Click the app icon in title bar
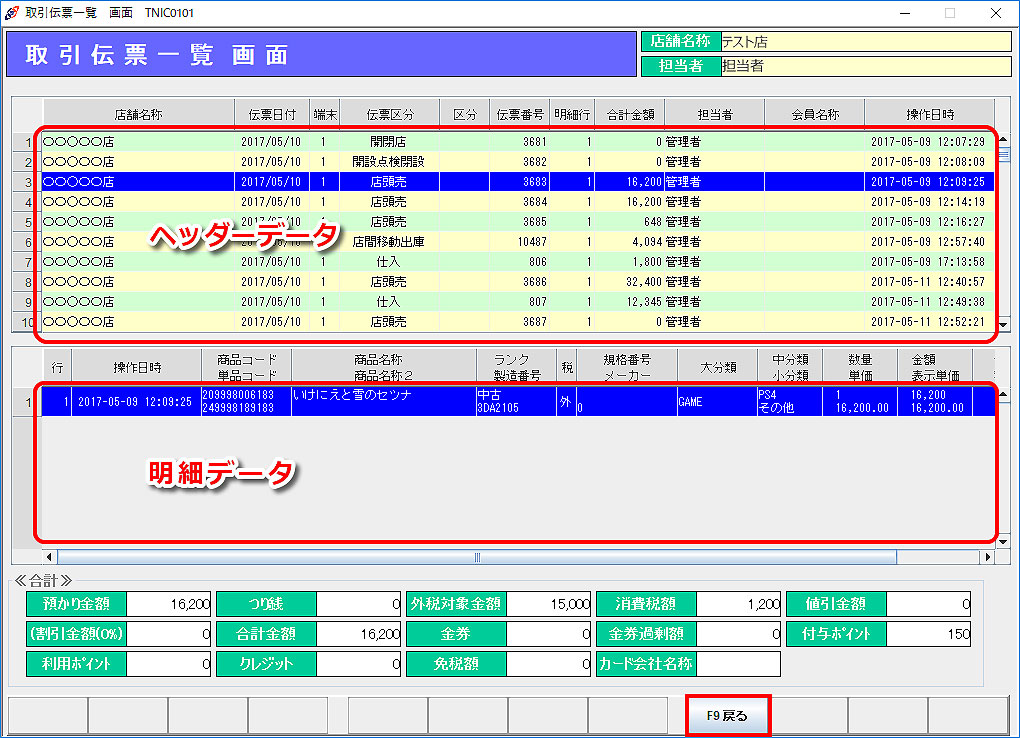Viewport: 1020px width, 738px height. point(12,12)
